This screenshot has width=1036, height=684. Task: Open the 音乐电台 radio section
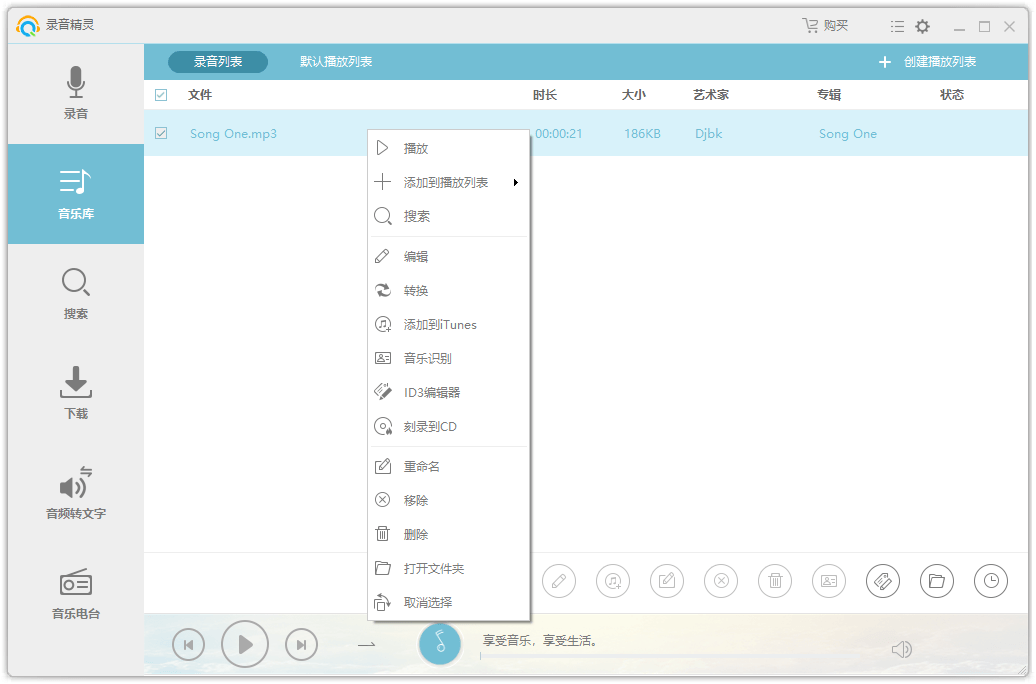(76, 593)
